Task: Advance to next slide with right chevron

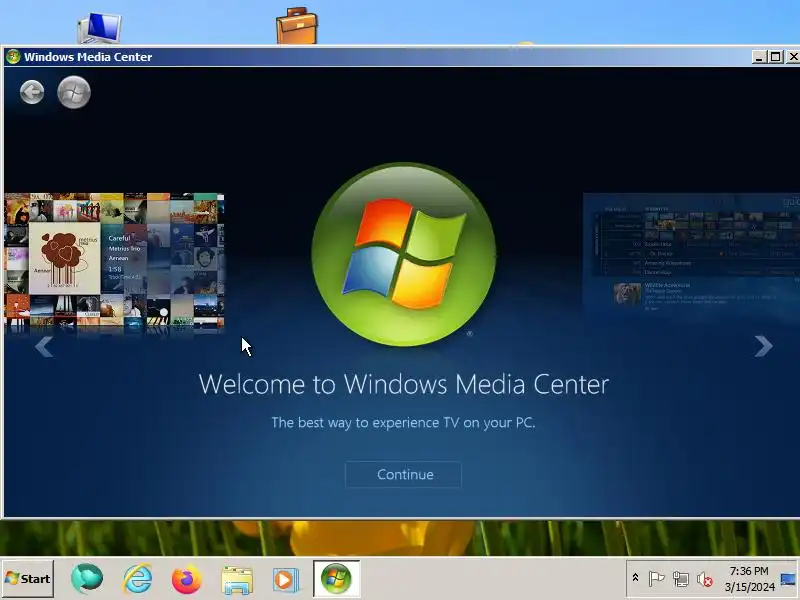Action: click(763, 346)
